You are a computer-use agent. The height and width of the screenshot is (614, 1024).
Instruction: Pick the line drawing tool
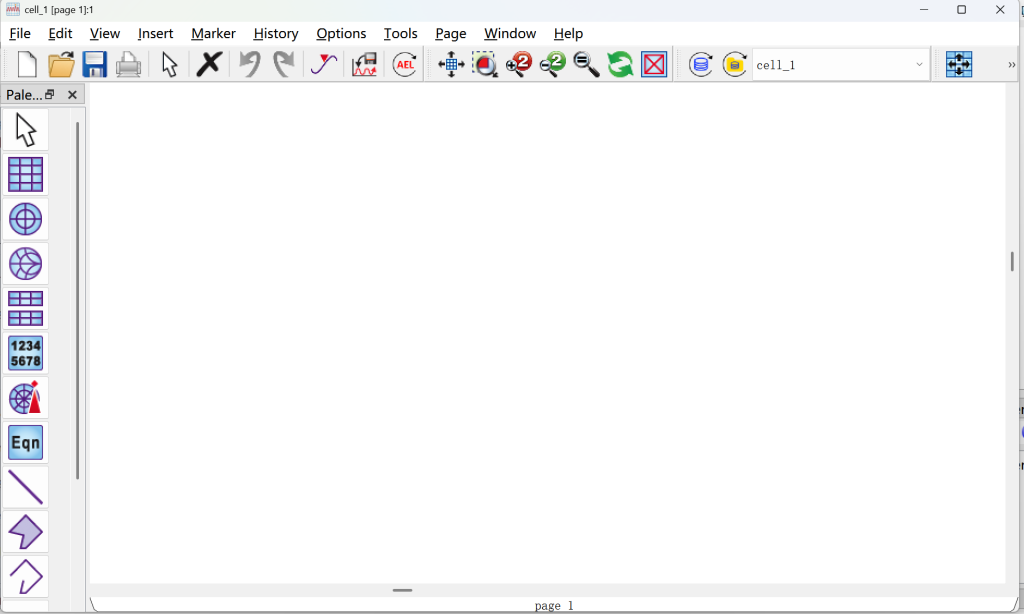25,487
